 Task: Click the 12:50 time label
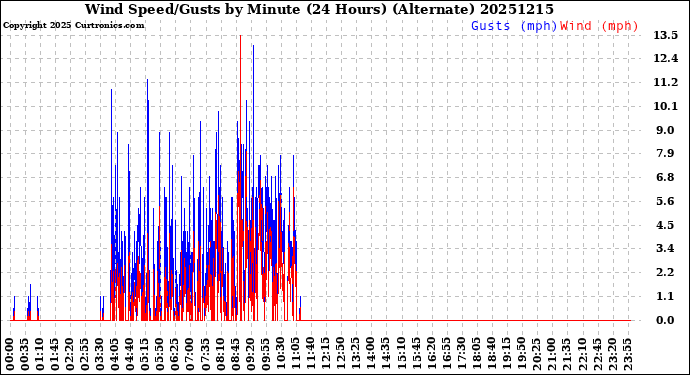341,355
